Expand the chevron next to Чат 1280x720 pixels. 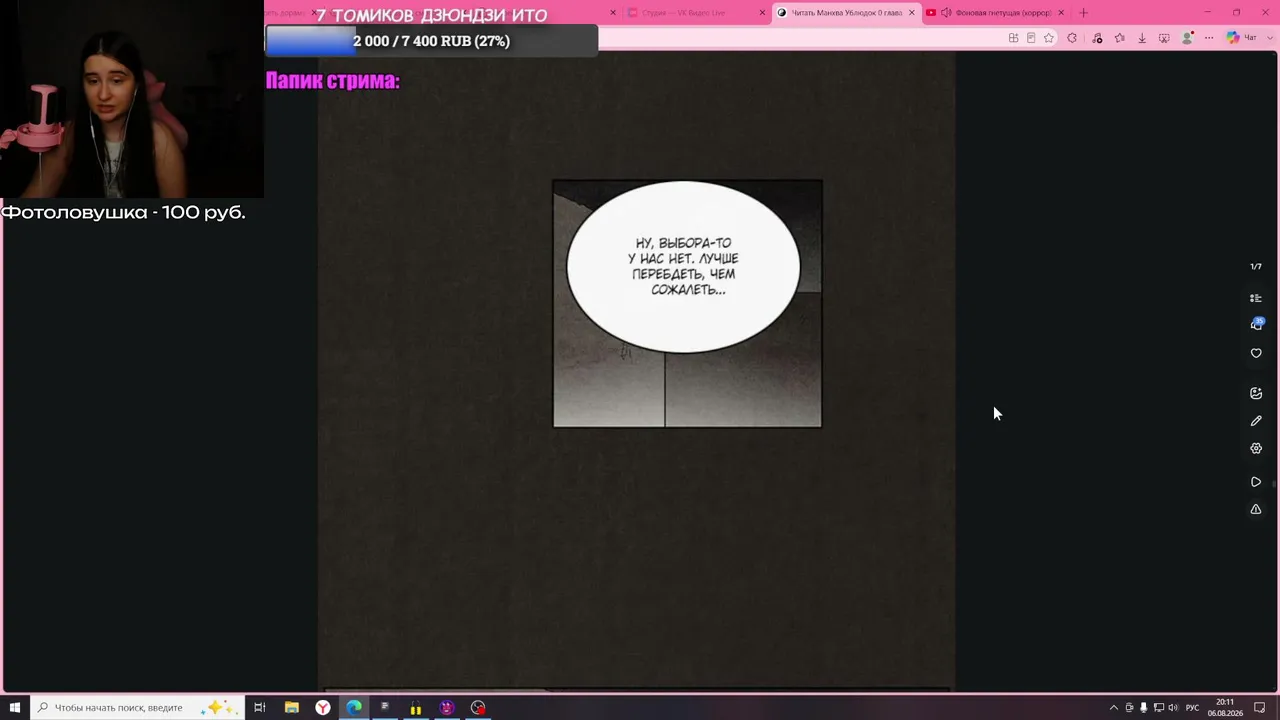click(x=1270, y=38)
